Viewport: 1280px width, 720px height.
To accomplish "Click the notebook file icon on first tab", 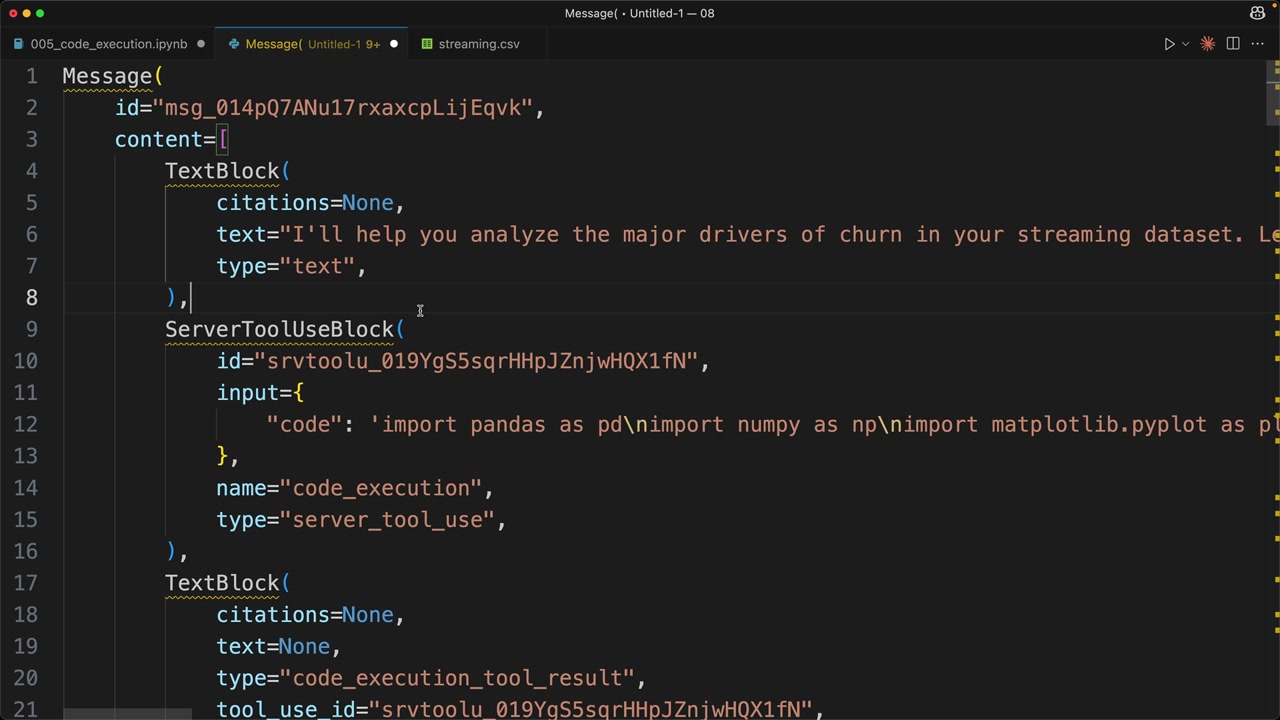I will (19, 44).
